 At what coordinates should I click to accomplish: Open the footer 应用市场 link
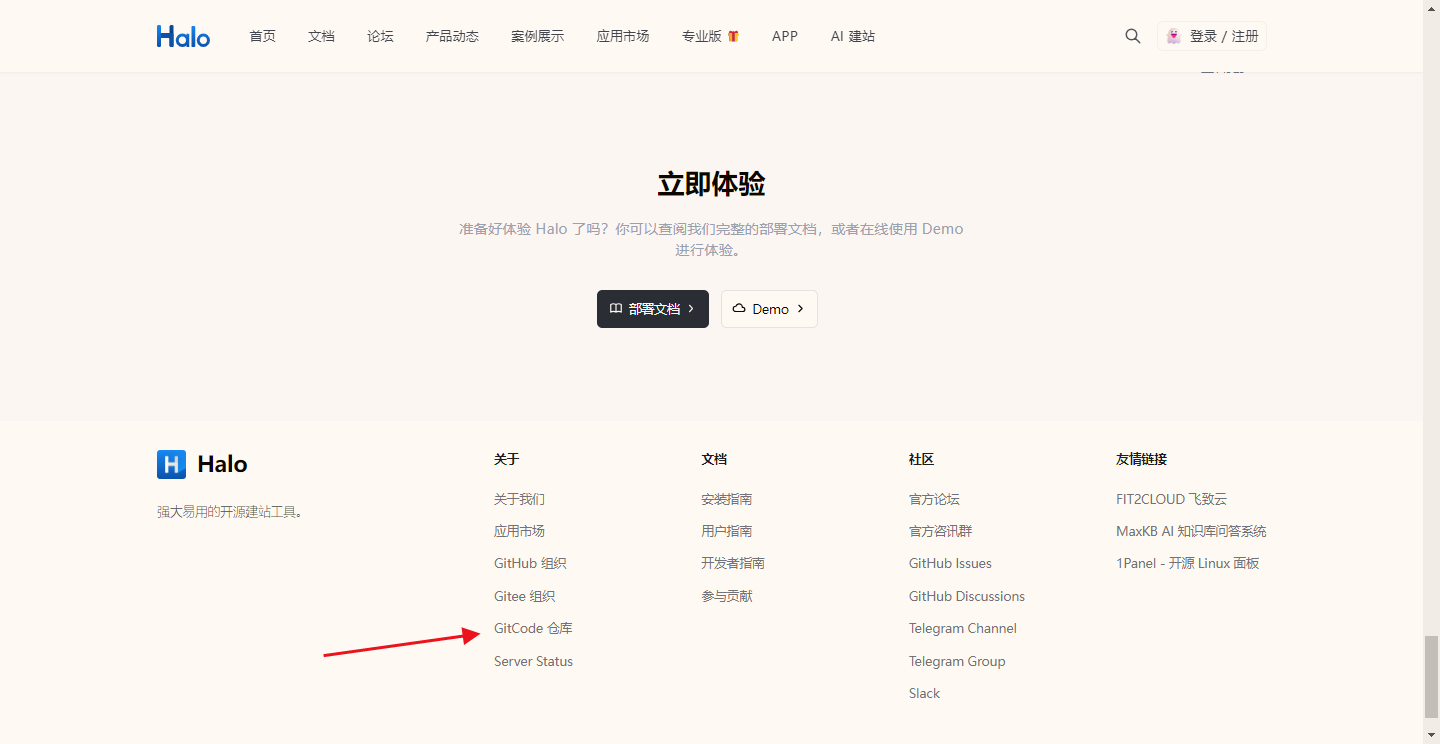pyautogui.click(x=519, y=531)
